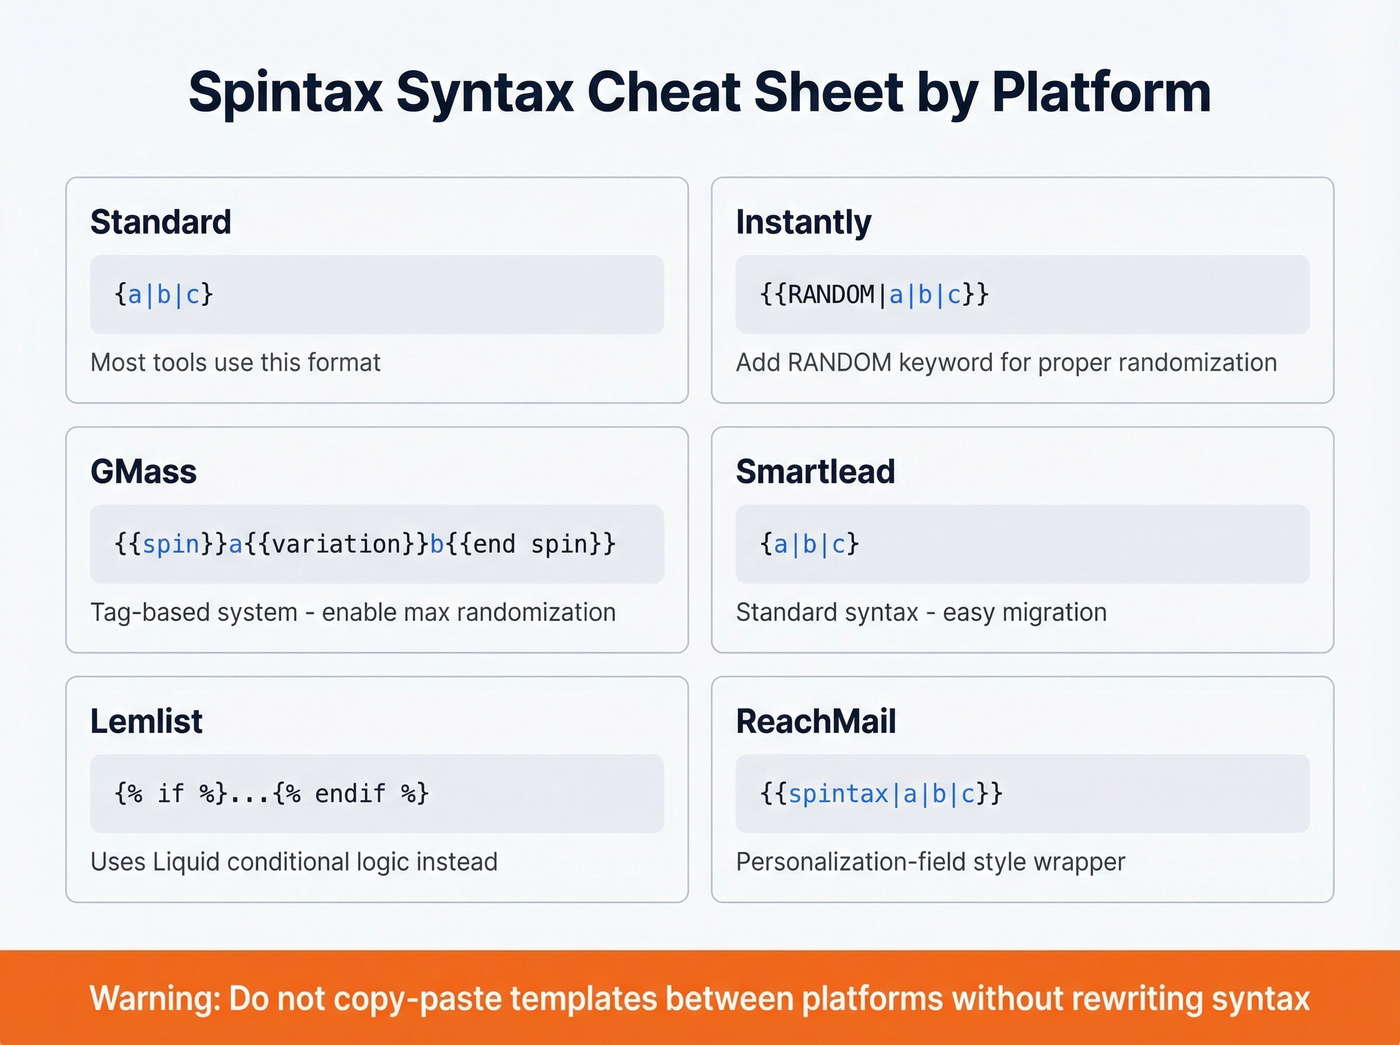Click 'Tag-based system' caption under GMass
1400x1045 pixels.
(353, 612)
